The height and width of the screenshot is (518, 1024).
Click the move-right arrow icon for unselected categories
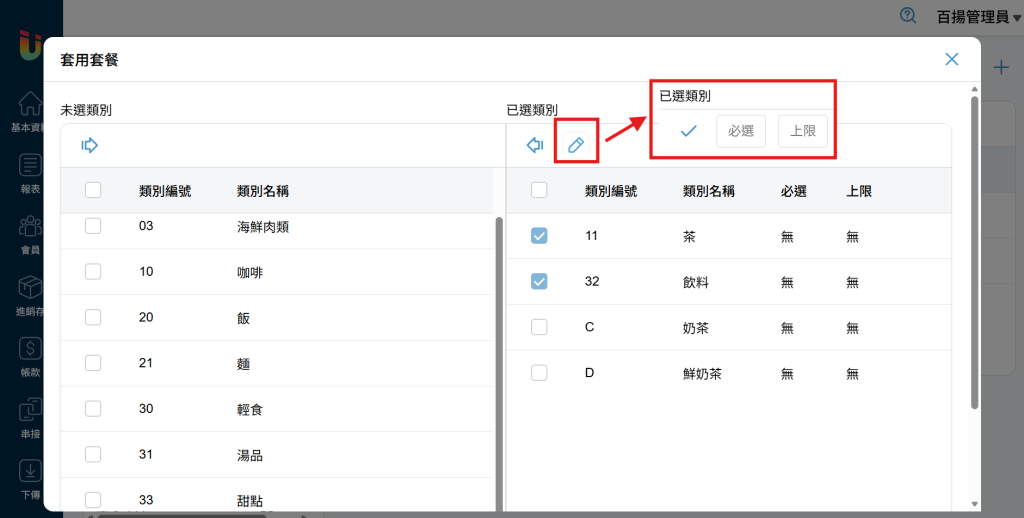click(89, 146)
